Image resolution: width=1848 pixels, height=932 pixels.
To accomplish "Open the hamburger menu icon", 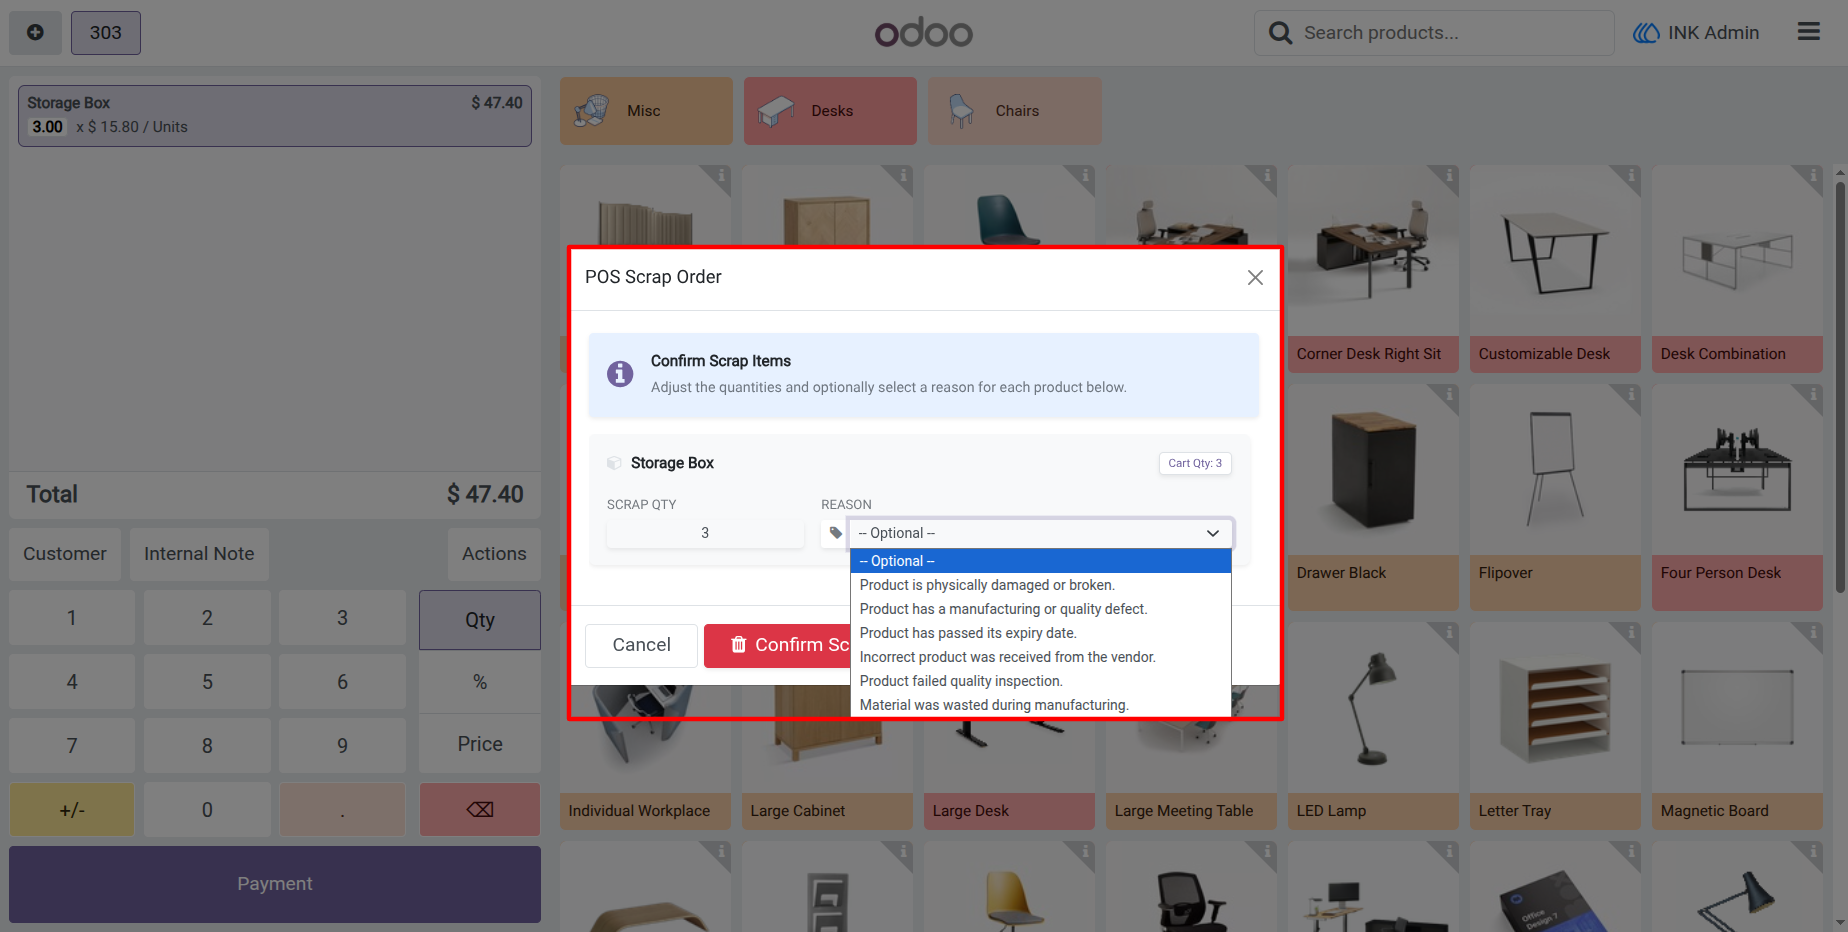I will [x=1808, y=32].
